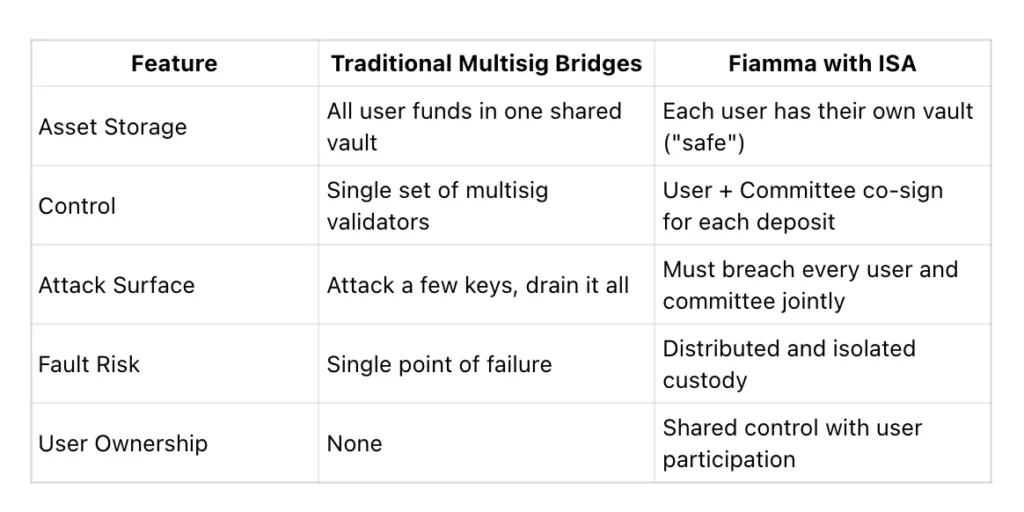Select the User Ownership row label
This screenshot has height=512, width=1024.
pos(123,444)
